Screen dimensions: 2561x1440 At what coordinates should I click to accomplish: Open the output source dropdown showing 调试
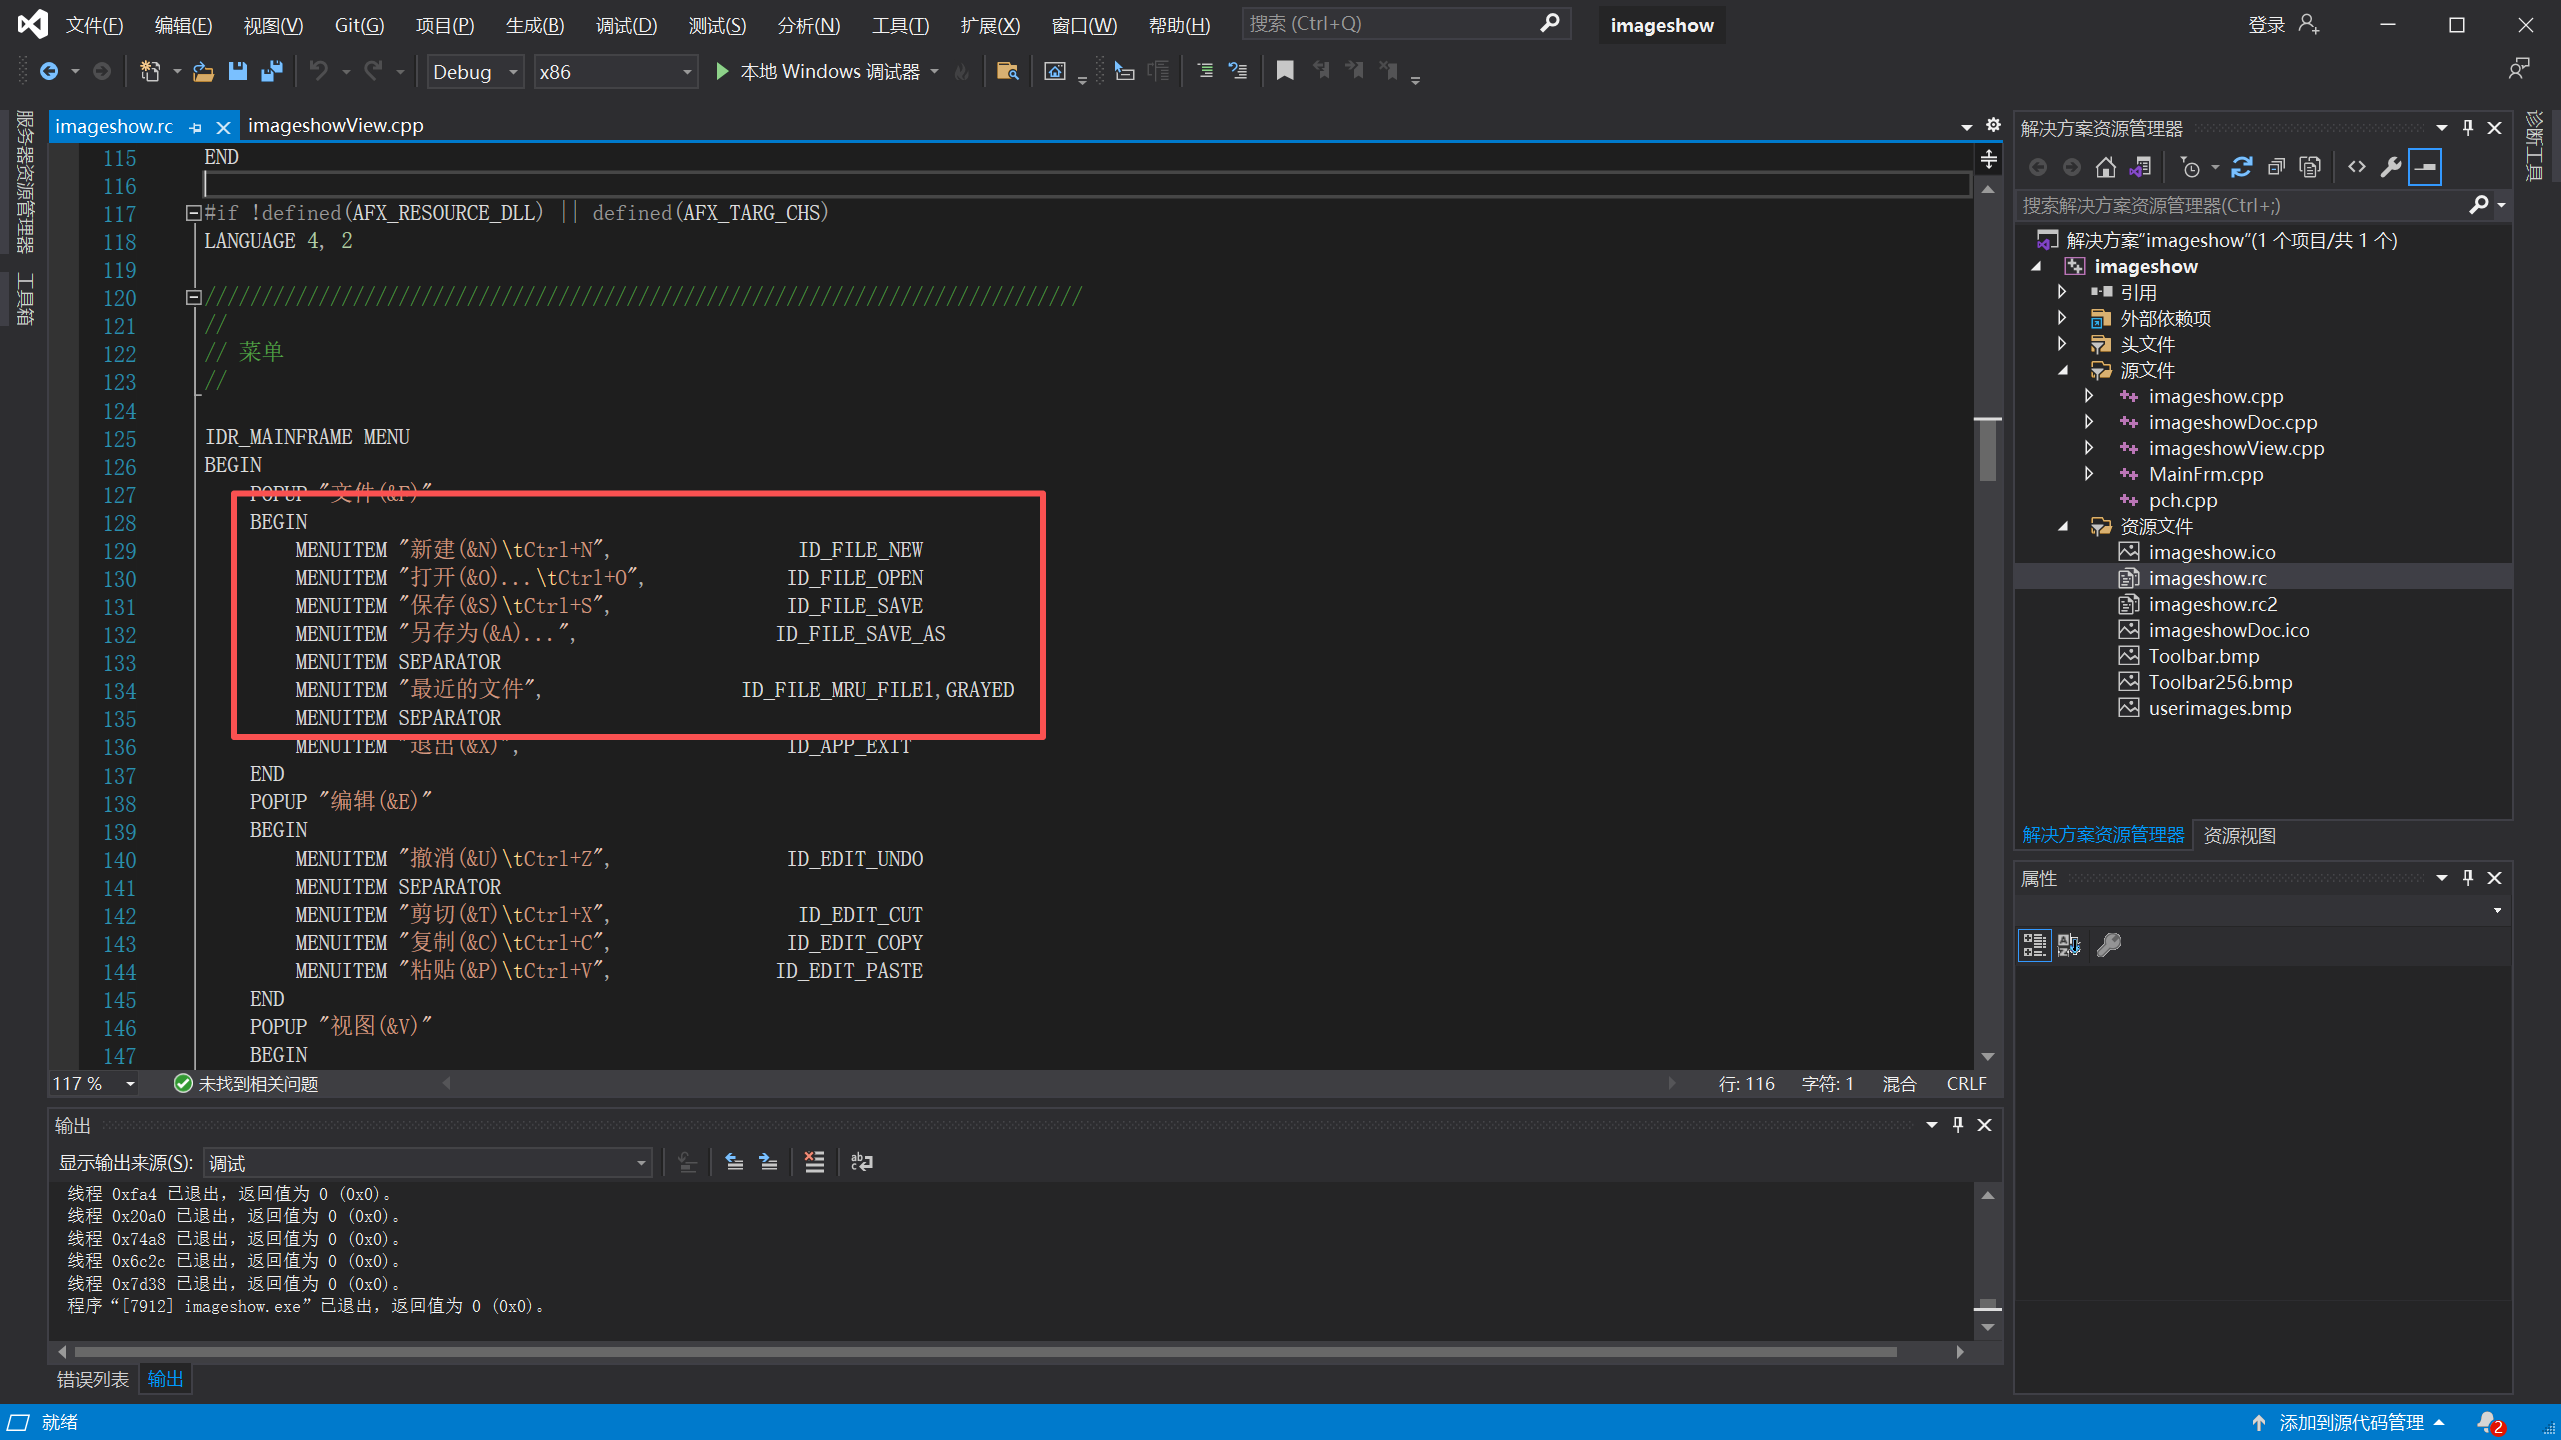[x=428, y=1163]
